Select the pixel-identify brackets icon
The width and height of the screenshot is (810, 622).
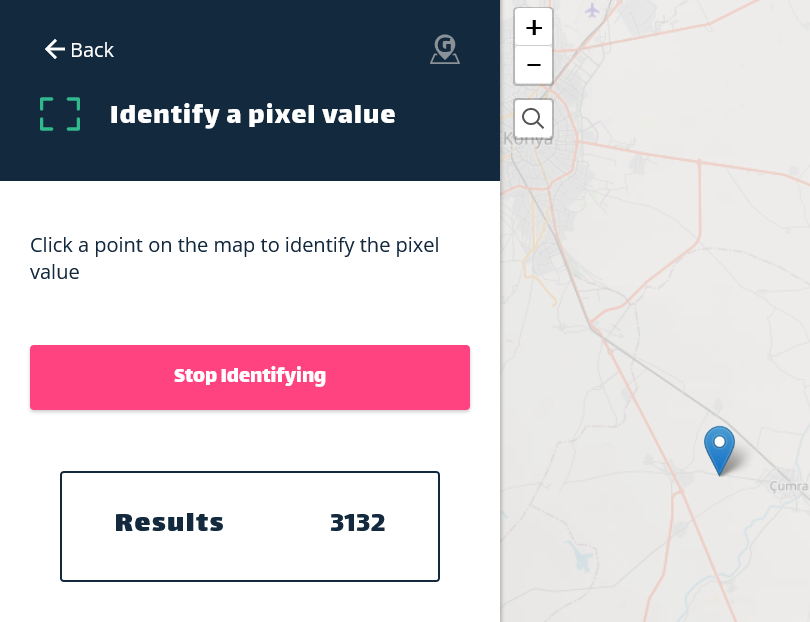[59, 114]
